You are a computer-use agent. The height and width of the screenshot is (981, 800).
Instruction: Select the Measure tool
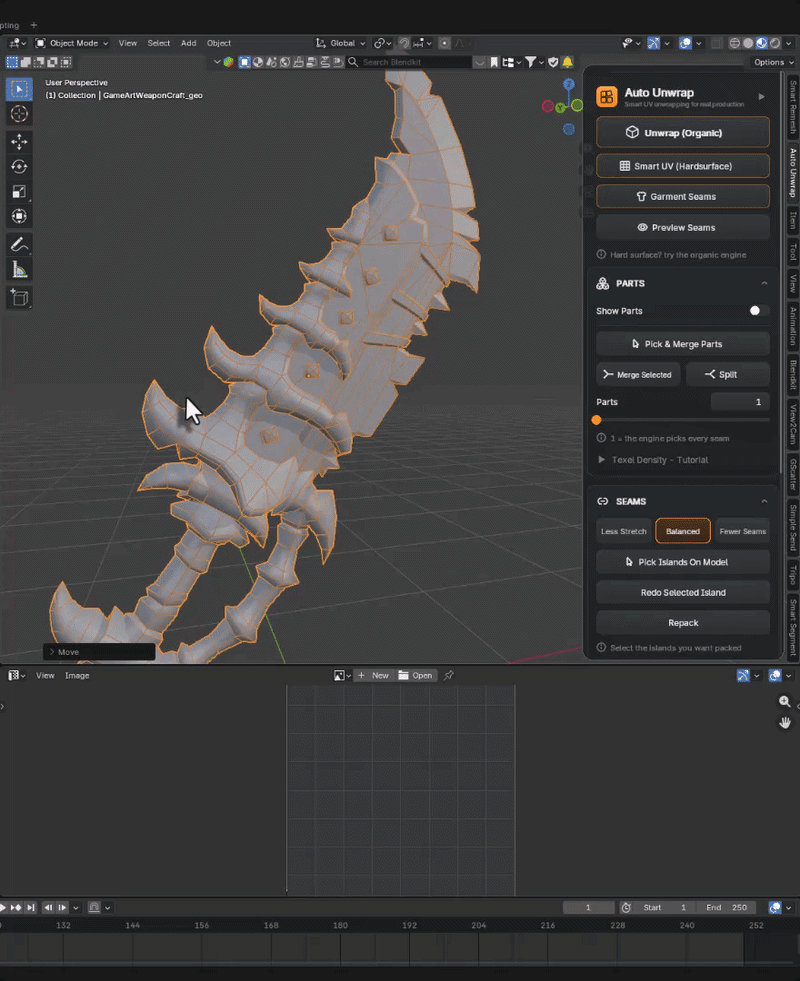pos(19,270)
